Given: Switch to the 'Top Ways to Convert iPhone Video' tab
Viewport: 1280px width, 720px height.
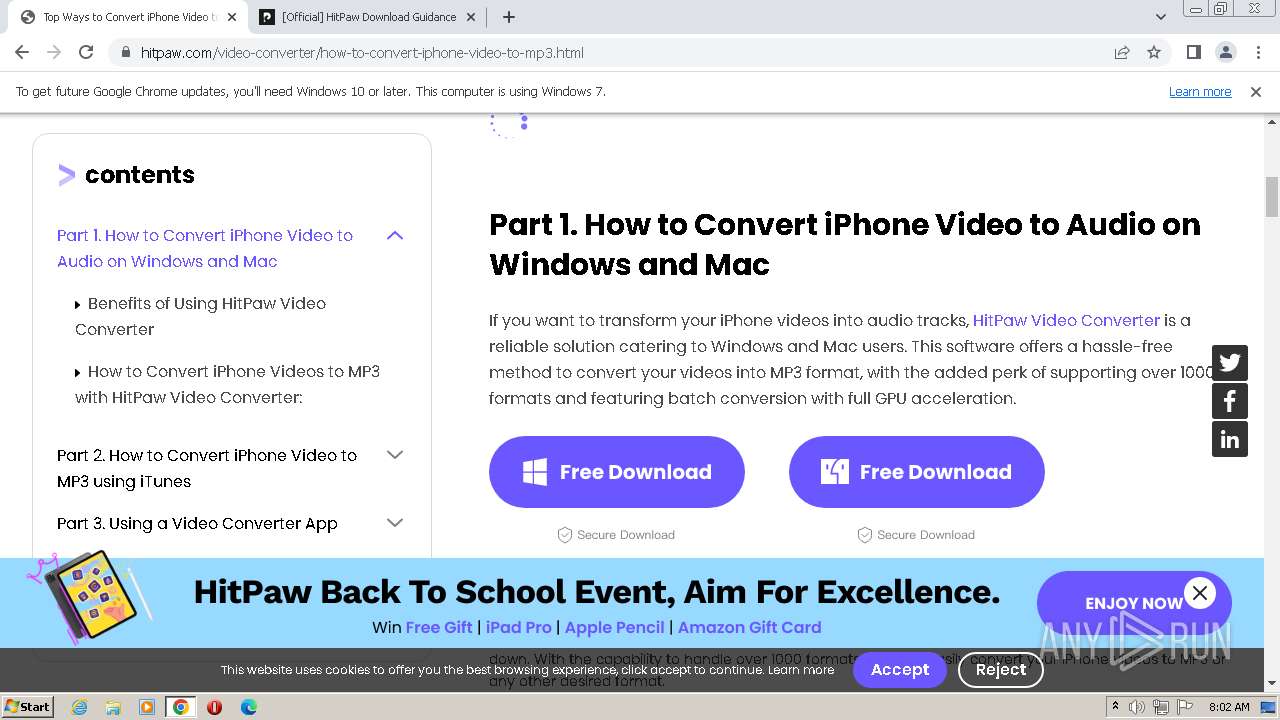Looking at the screenshot, I should coord(127,17).
